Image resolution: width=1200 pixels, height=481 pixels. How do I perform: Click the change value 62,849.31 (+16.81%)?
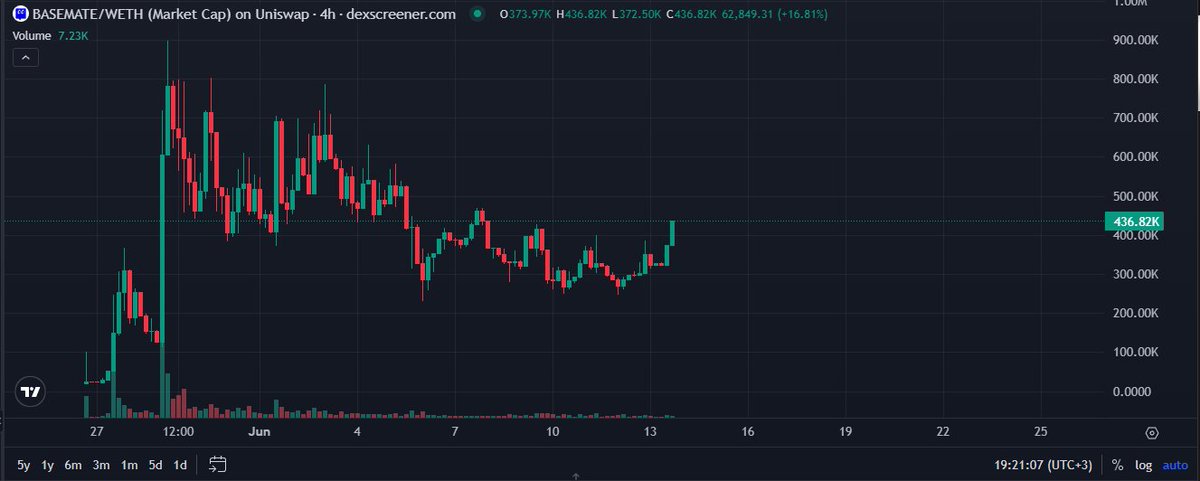775,15
